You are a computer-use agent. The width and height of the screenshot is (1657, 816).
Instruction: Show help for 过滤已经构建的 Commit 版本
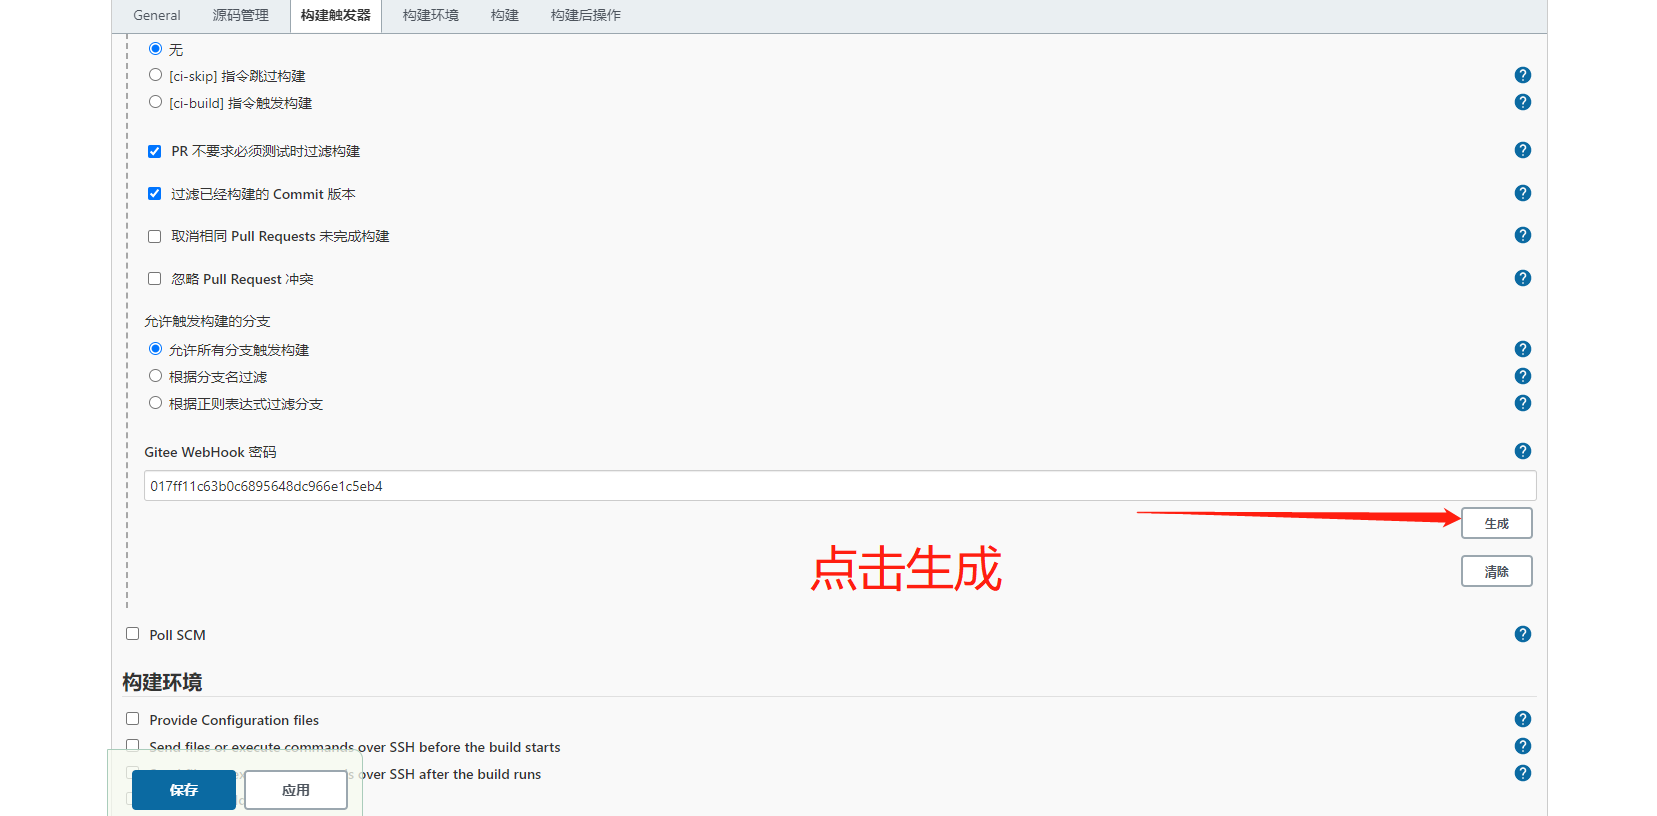click(x=1522, y=193)
